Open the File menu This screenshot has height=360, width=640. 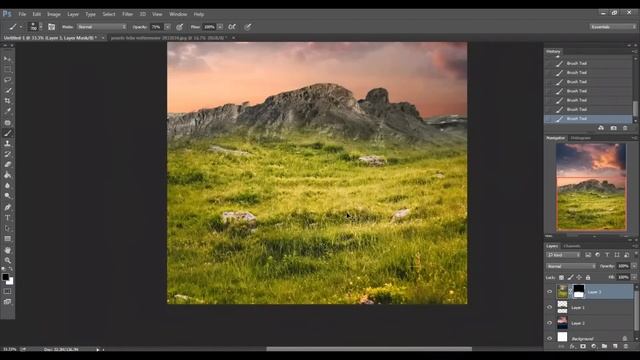click(22, 14)
